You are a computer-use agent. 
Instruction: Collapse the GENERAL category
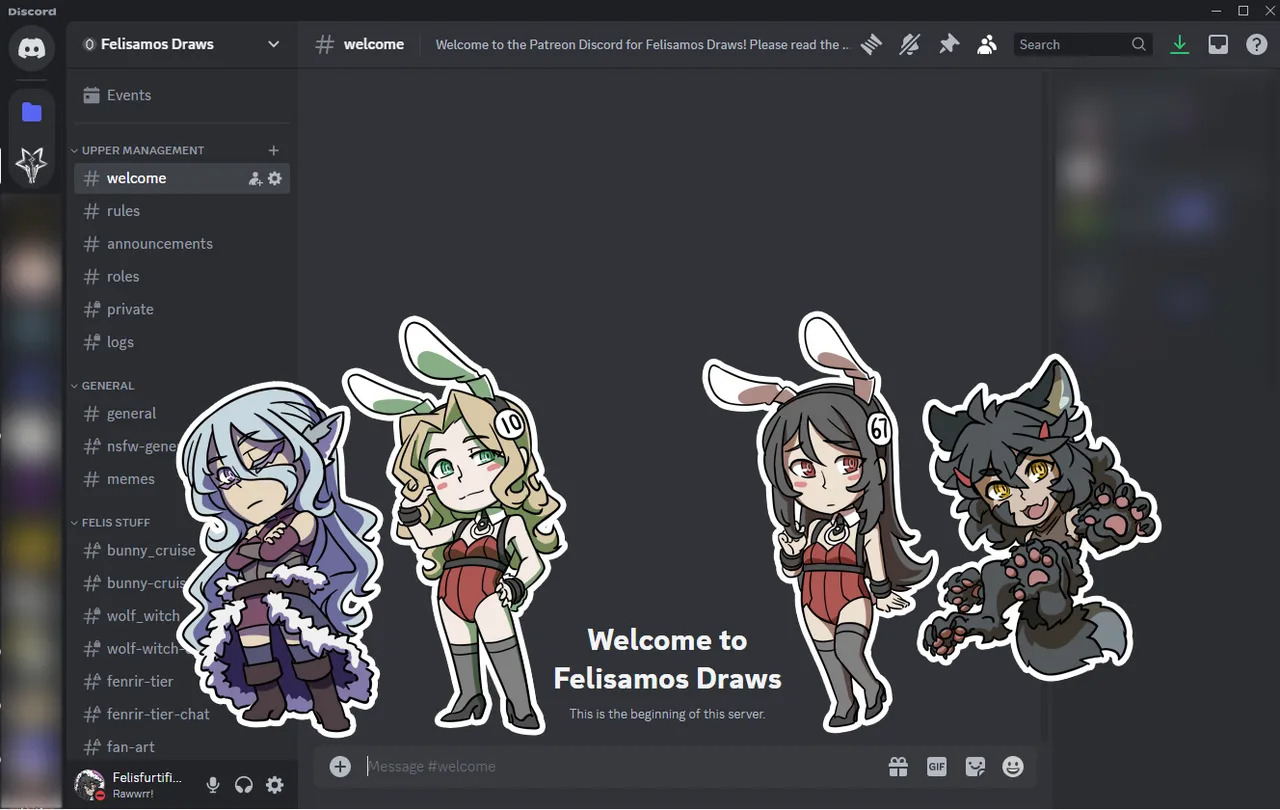point(107,385)
